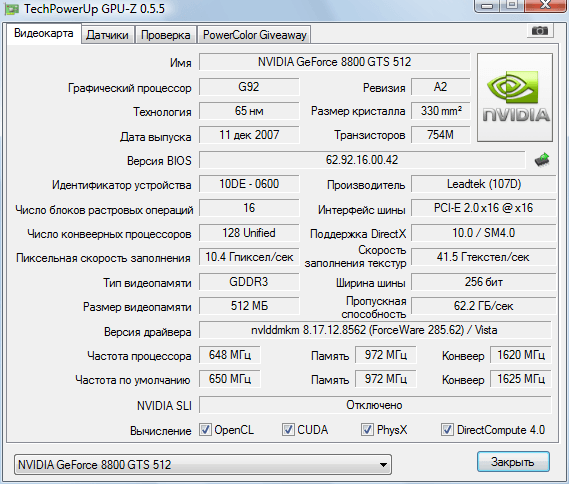Click the 128 Unified shaders value
Image resolution: width=569 pixels, height=484 pixels.
point(249,233)
